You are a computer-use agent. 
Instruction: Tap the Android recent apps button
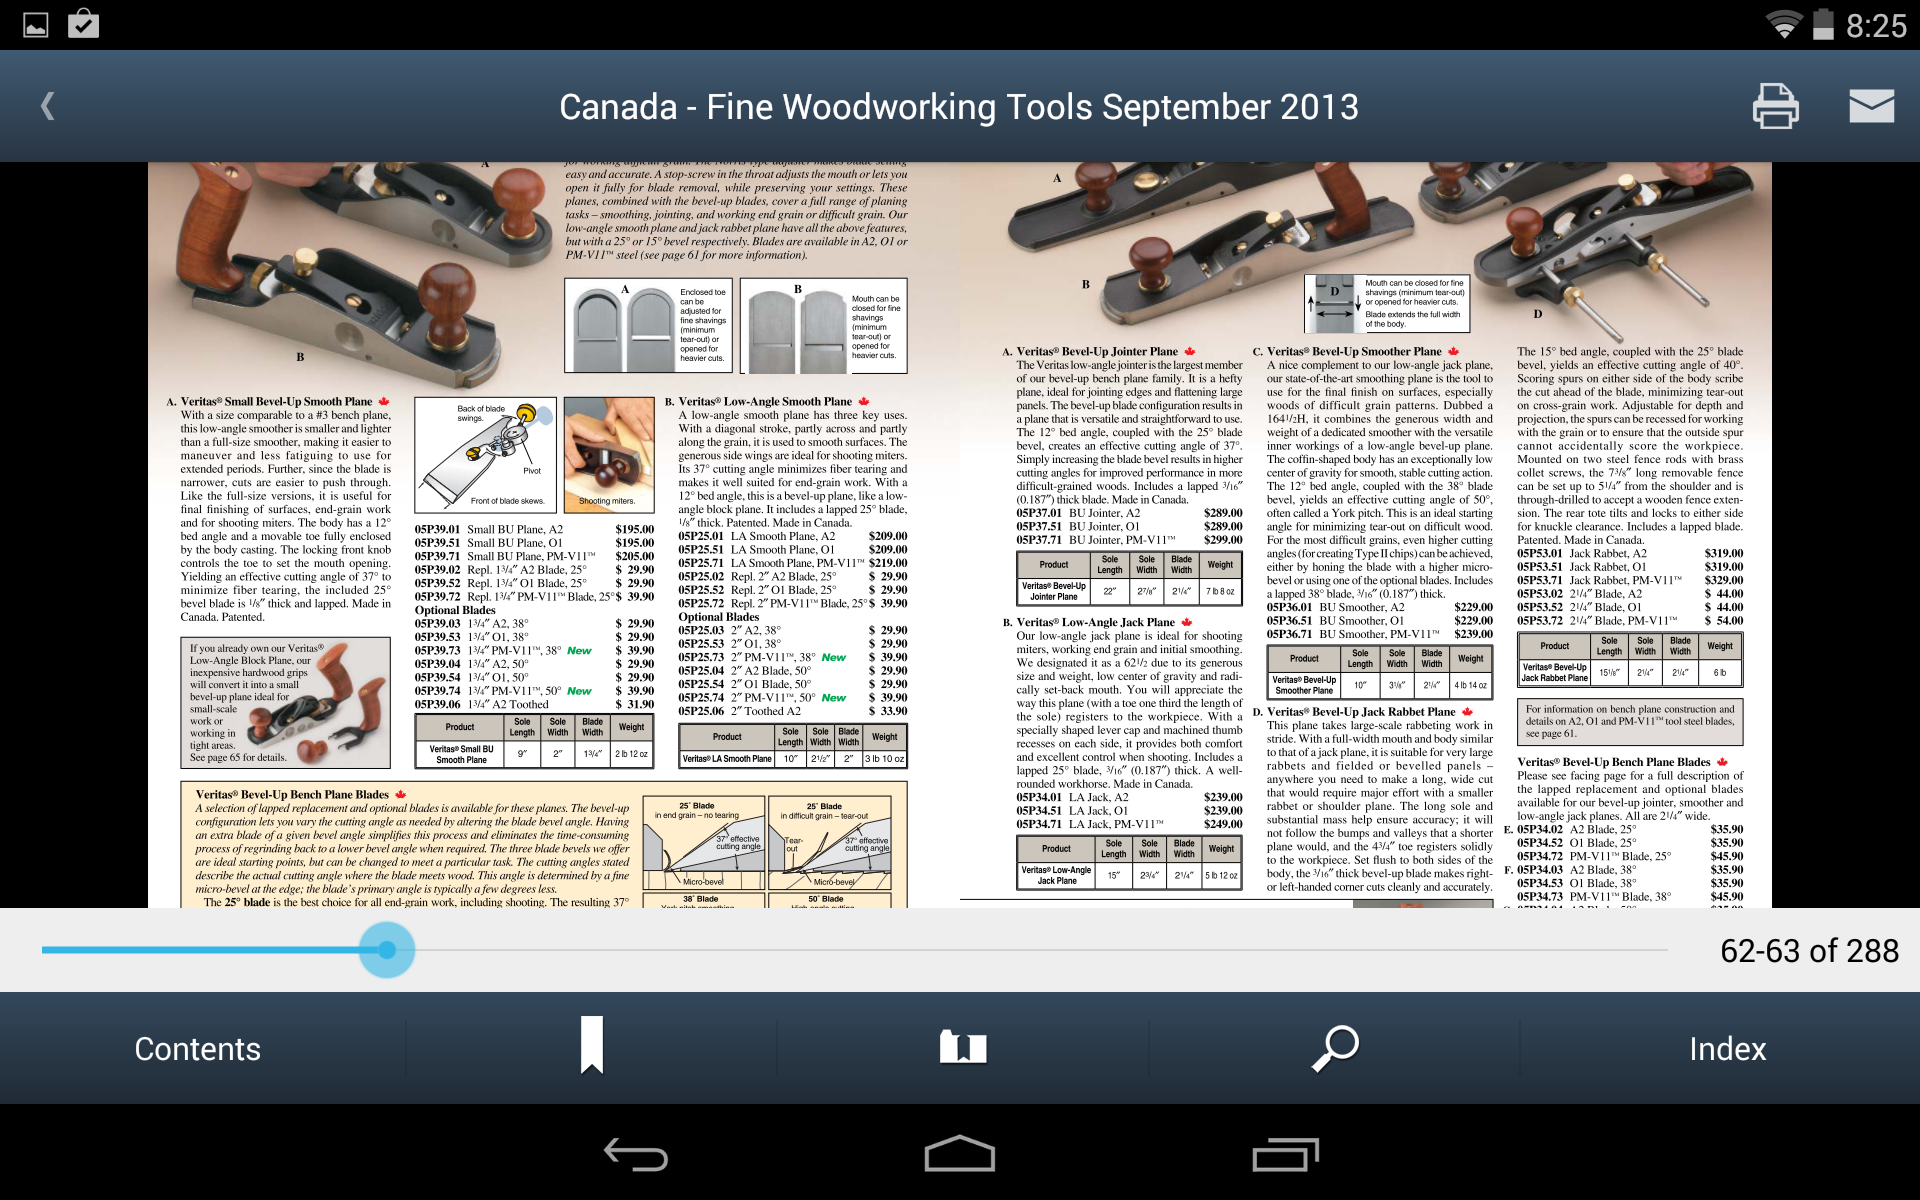1285,1155
